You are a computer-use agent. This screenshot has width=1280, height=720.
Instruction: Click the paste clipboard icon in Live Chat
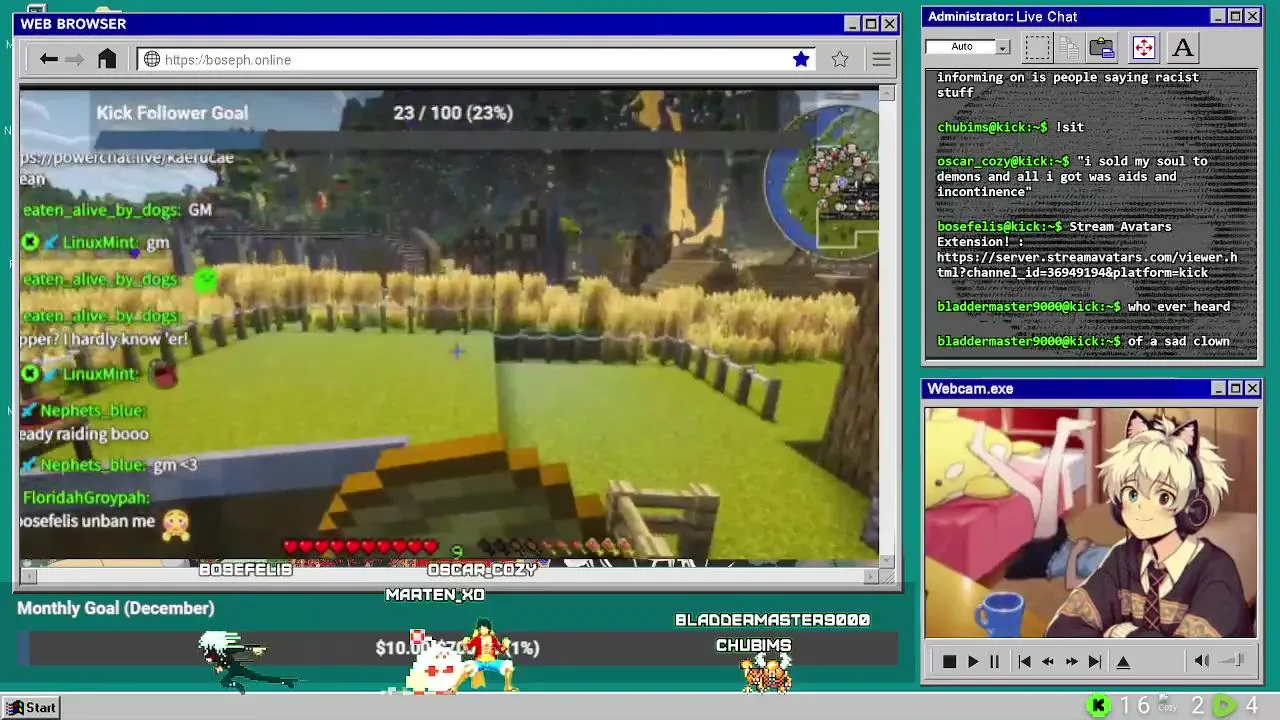coord(1102,47)
